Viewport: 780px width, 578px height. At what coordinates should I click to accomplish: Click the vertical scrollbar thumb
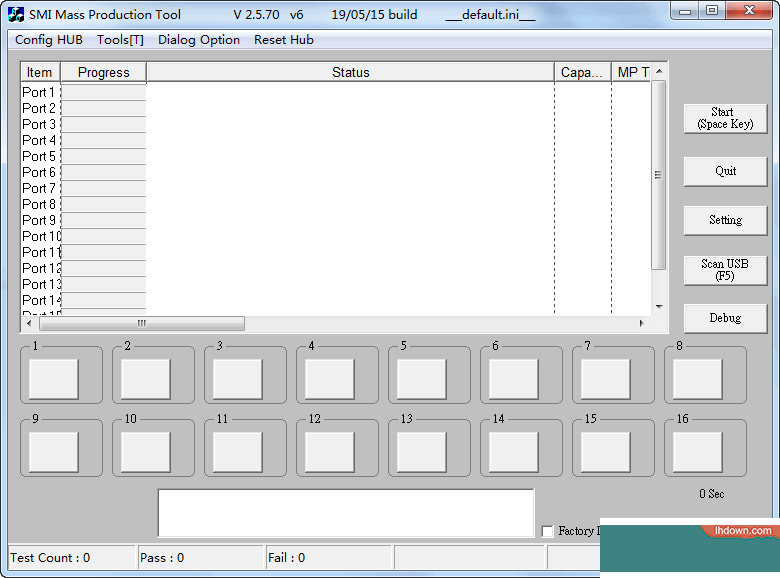[659, 175]
